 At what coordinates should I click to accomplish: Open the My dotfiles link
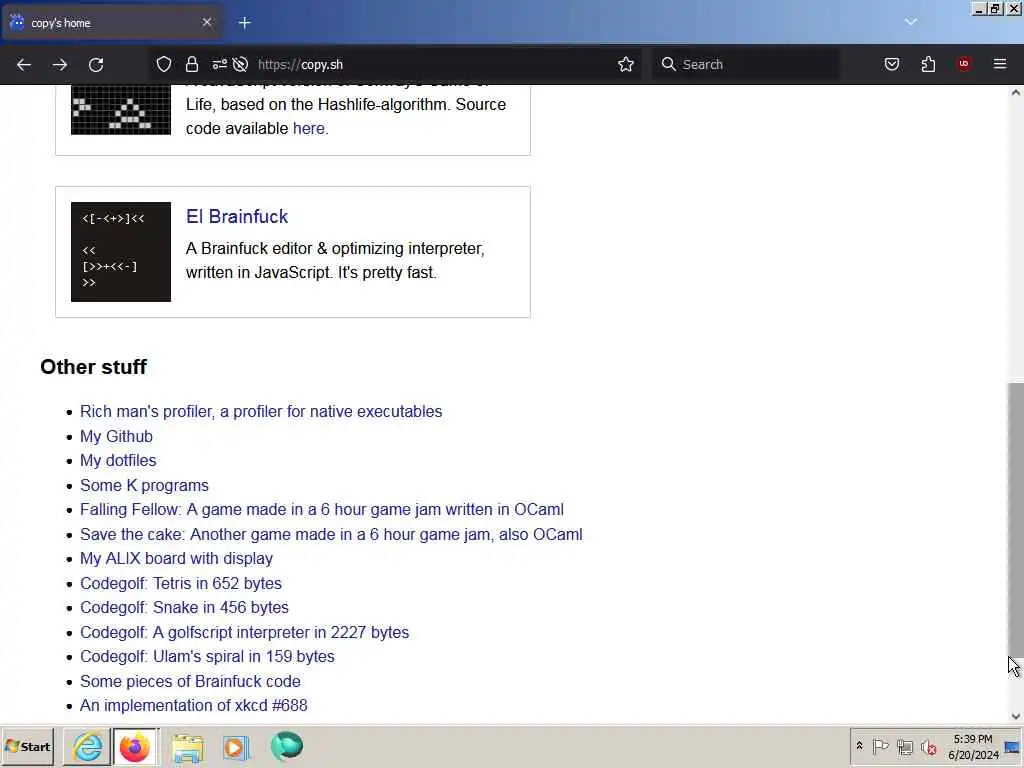coord(118,460)
